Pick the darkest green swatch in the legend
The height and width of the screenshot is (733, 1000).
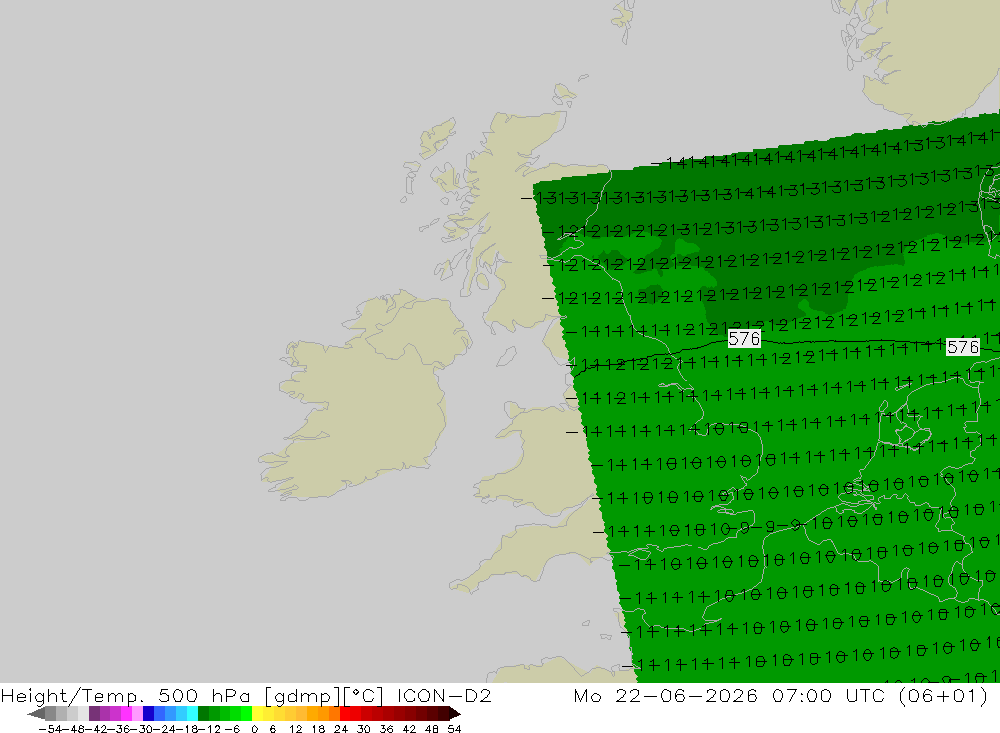[x=203, y=714]
